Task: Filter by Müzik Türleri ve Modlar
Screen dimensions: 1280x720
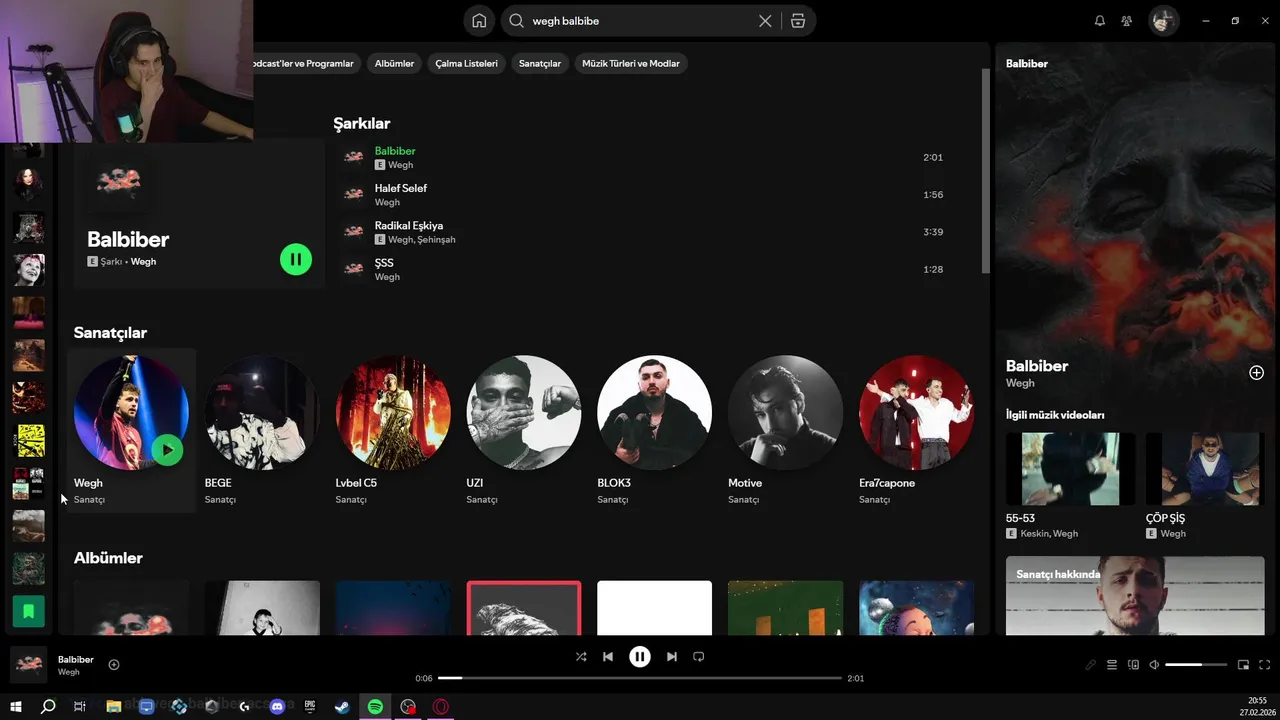Action: [x=631, y=63]
